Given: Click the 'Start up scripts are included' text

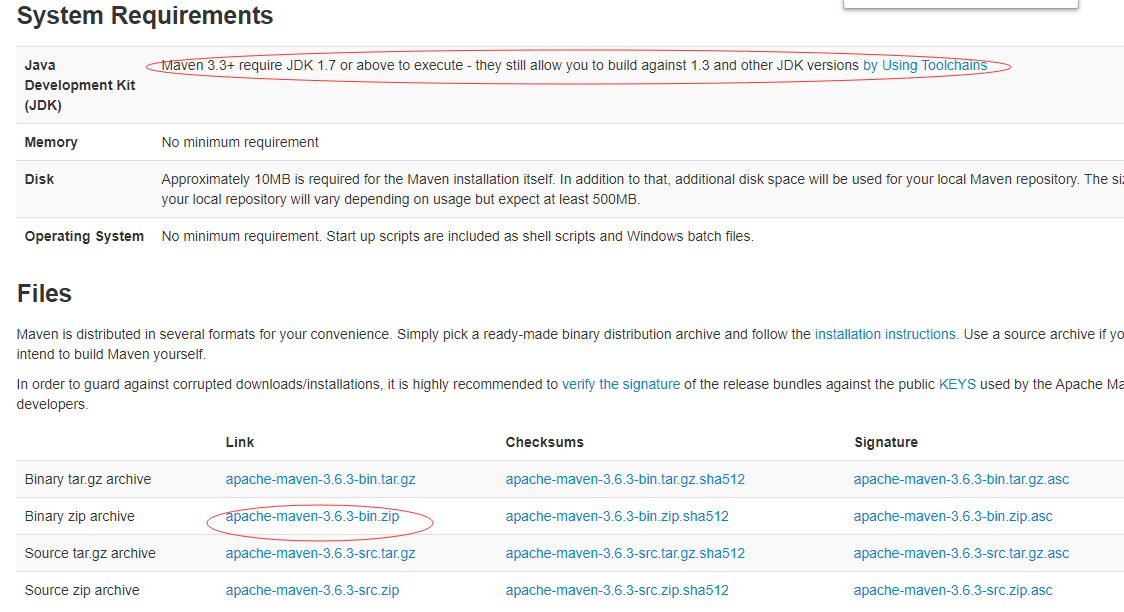Looking at the screenshot, I should [540, 237].
